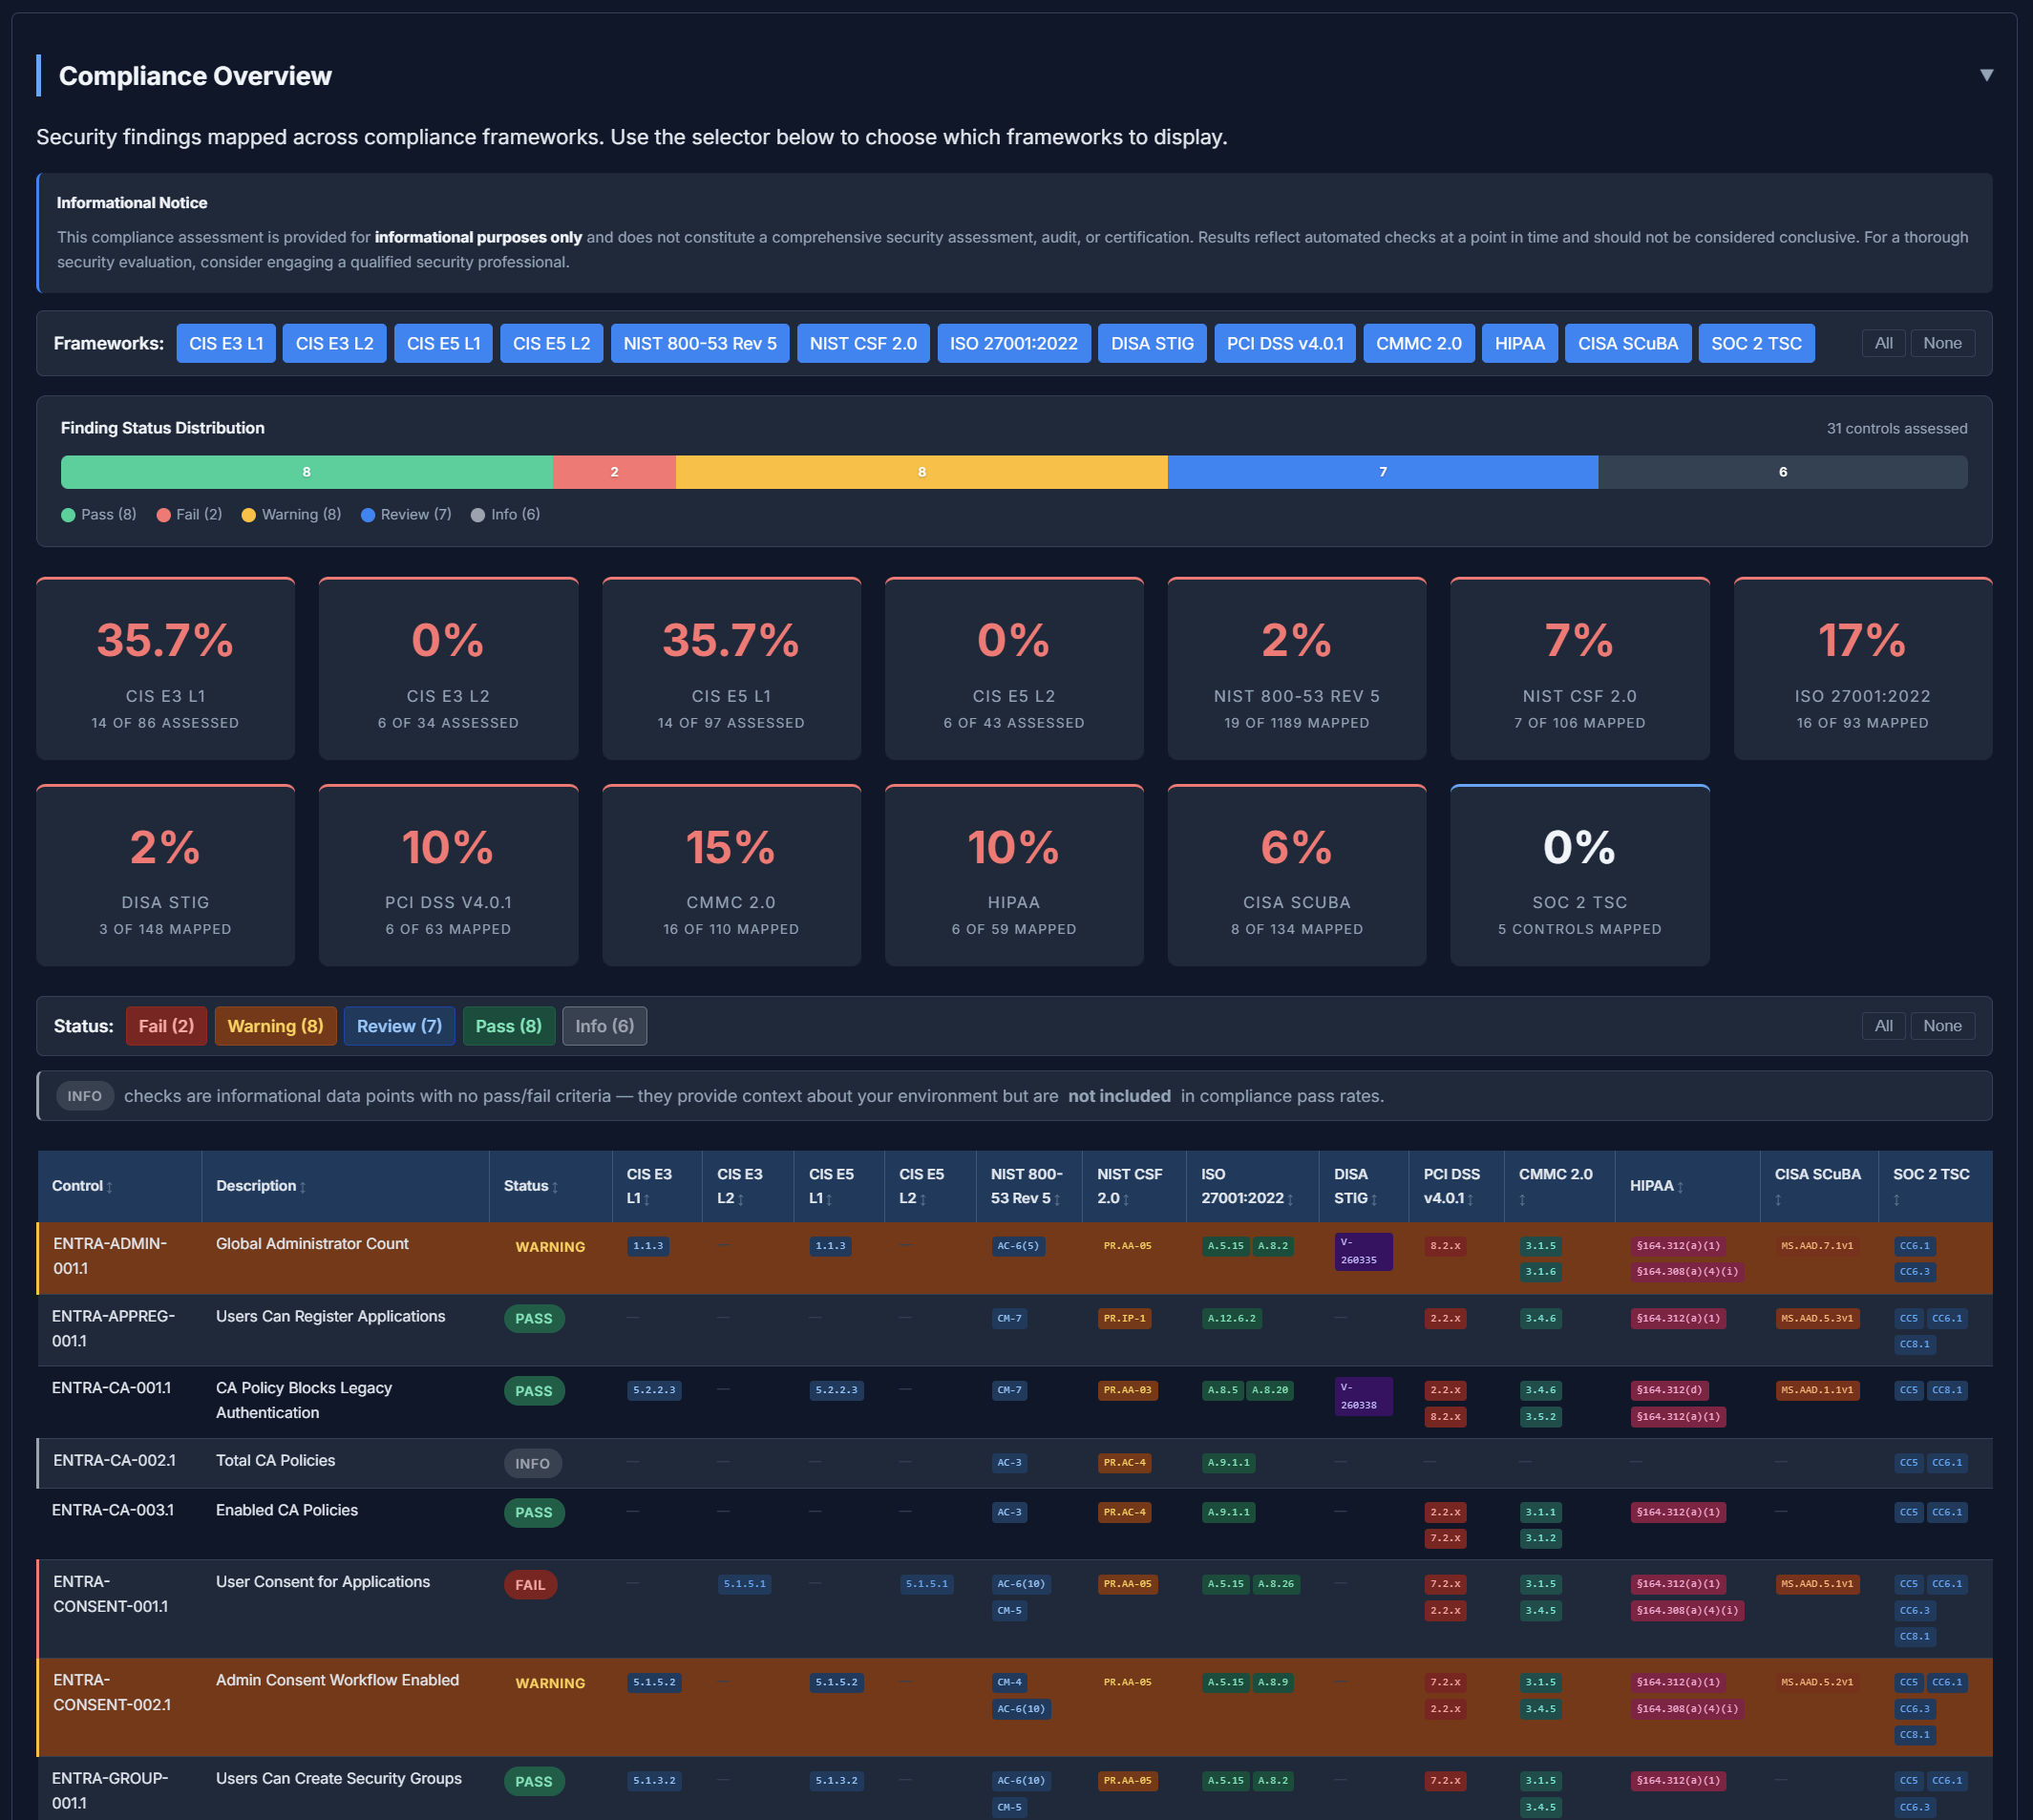Toggle the NIST CSF 2.0 framework filter
The height and width of the screenshot is (1820, 2033).
coord(862,343)
